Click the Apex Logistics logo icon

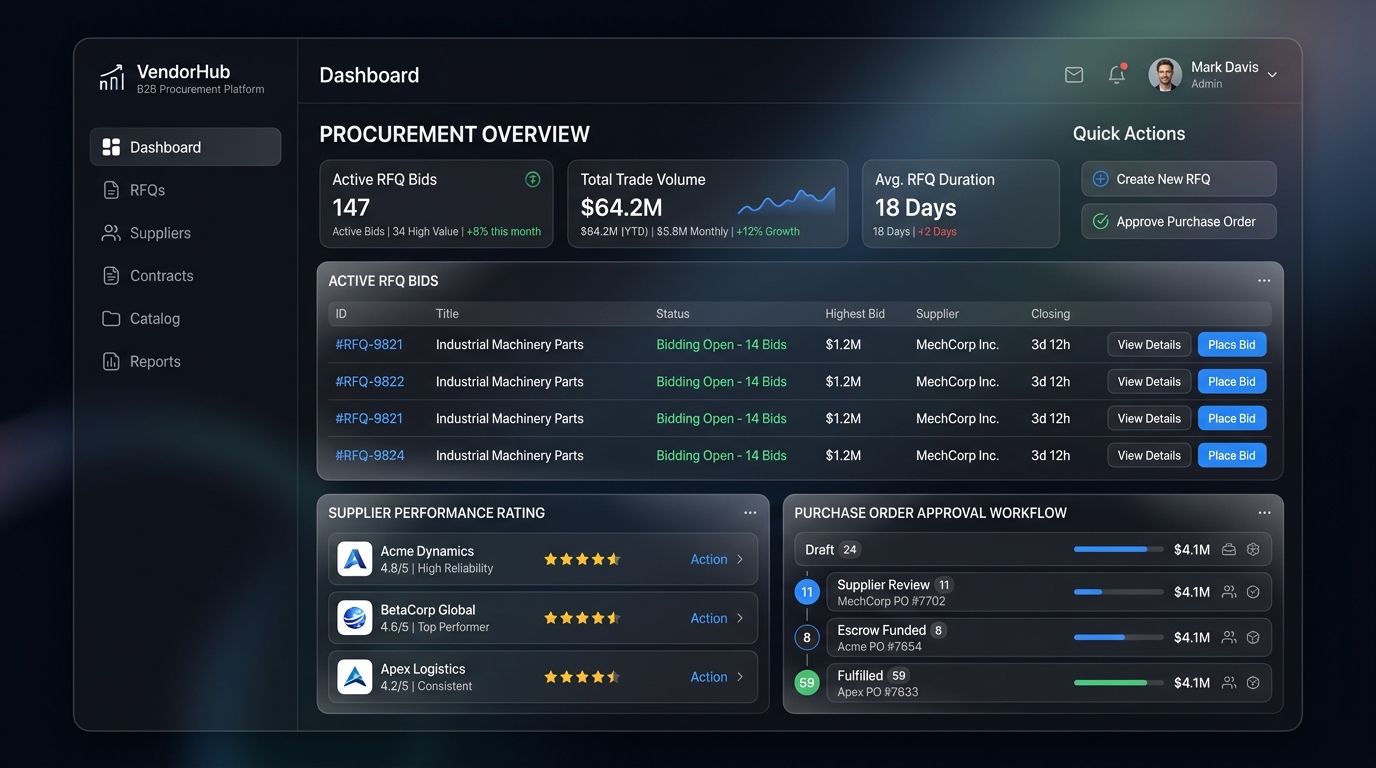(x=355, y=677)
